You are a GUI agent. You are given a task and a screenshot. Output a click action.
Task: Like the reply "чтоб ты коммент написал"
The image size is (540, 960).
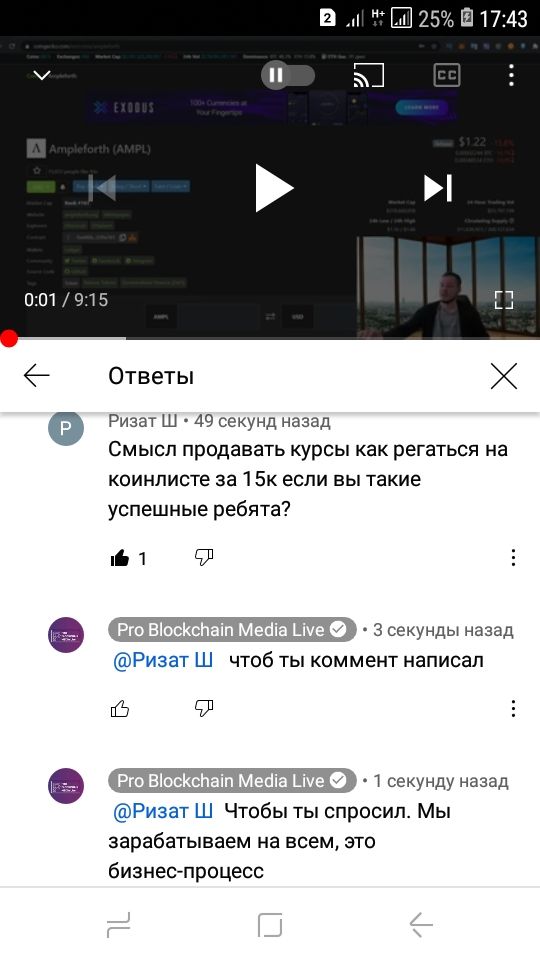[119, 709]
